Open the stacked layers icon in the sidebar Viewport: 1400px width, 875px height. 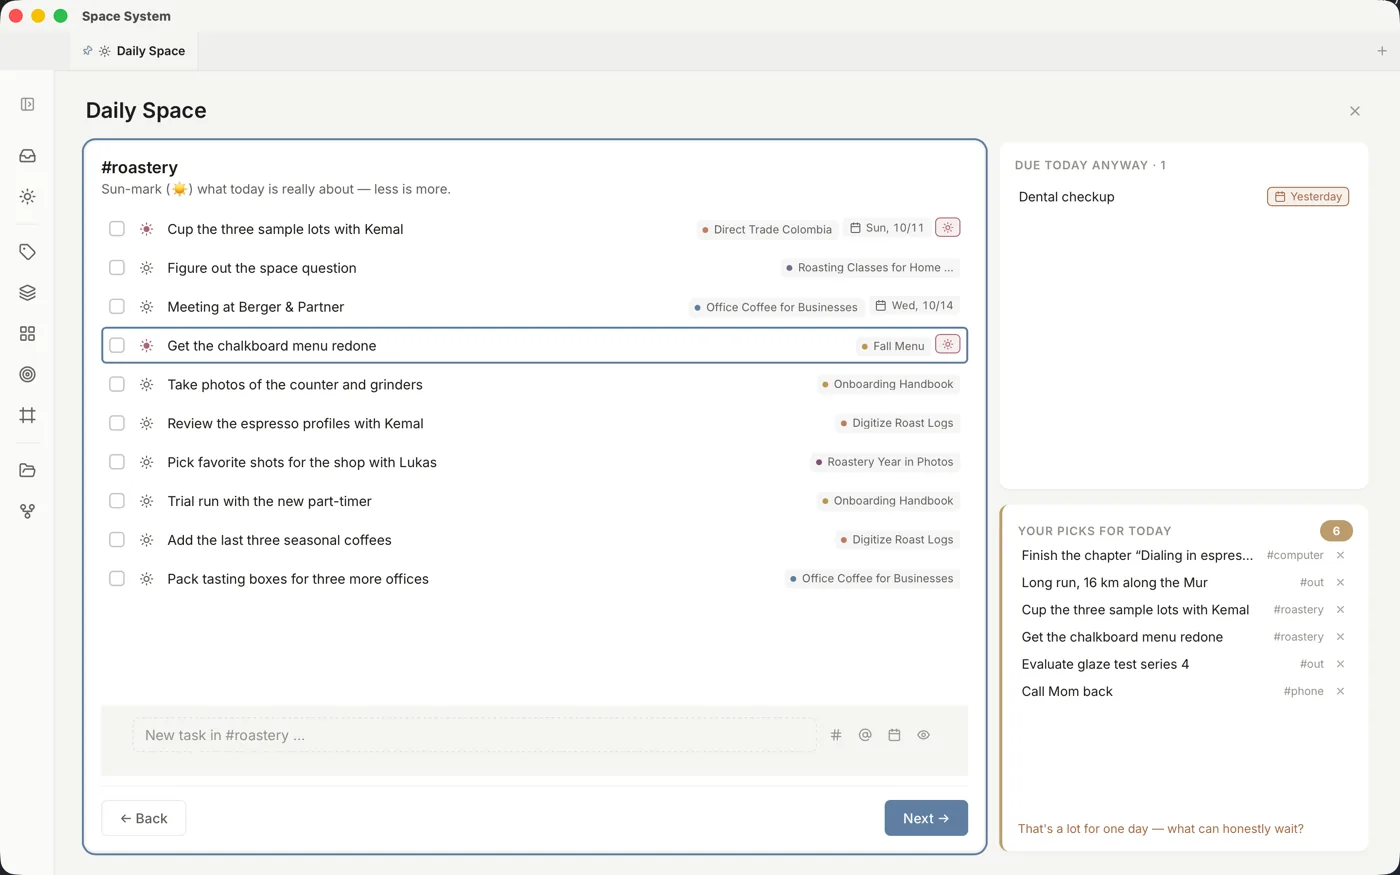[27, 293]
